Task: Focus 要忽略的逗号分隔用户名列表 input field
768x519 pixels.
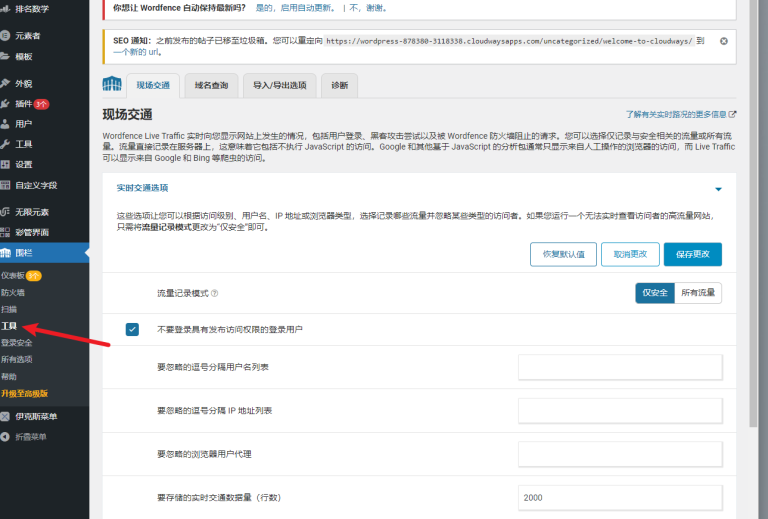Action: coord(620,367)
